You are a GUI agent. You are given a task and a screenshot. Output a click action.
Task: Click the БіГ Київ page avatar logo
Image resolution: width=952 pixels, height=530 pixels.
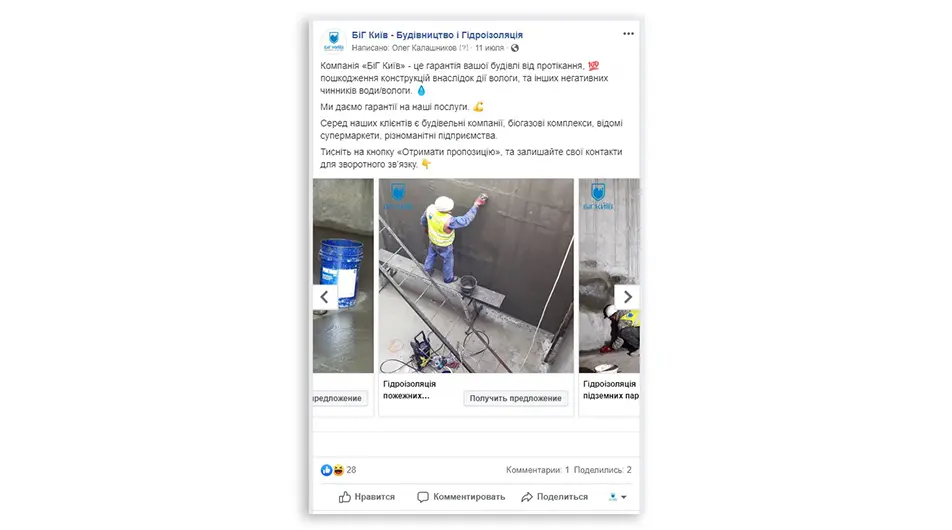click(x=333, y=41)
